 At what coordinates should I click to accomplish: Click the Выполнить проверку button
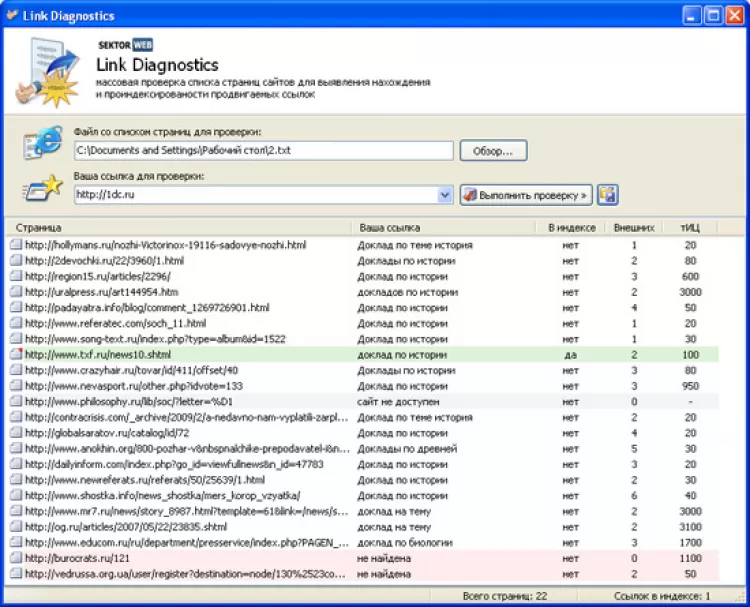click(x=526, y=195)
